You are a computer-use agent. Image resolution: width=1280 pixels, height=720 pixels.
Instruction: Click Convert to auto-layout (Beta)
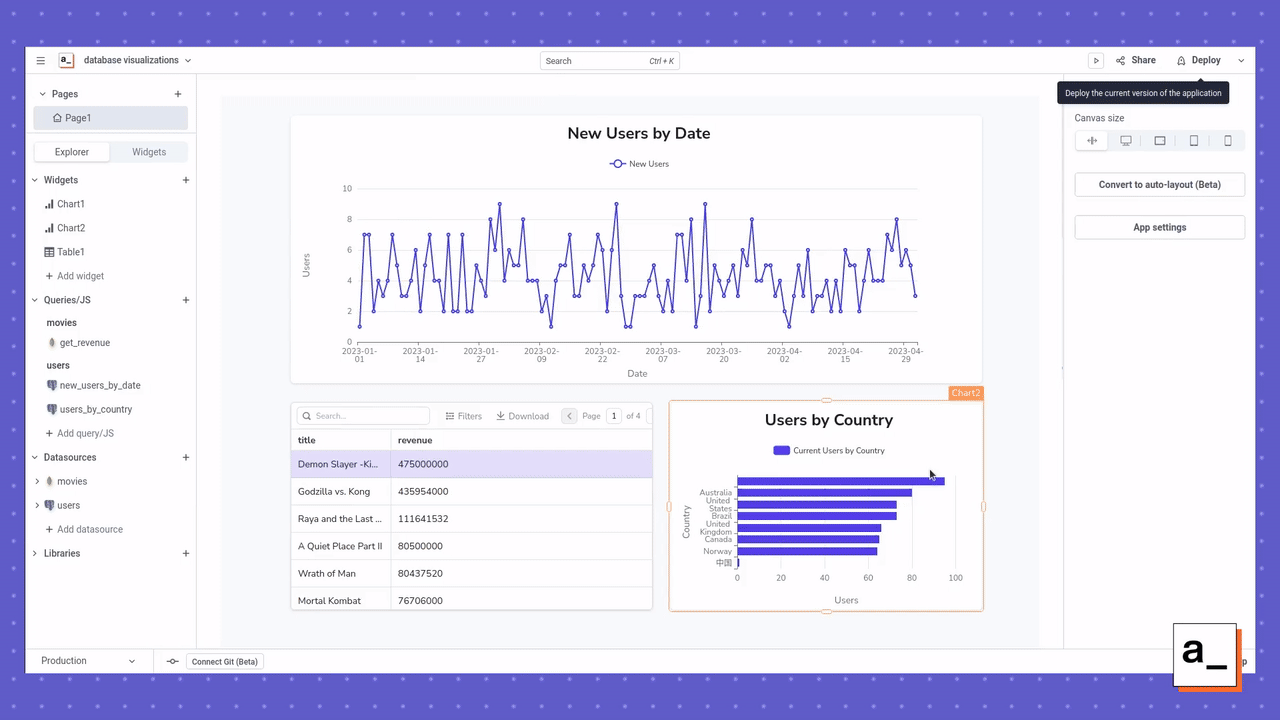(1159, 184)
